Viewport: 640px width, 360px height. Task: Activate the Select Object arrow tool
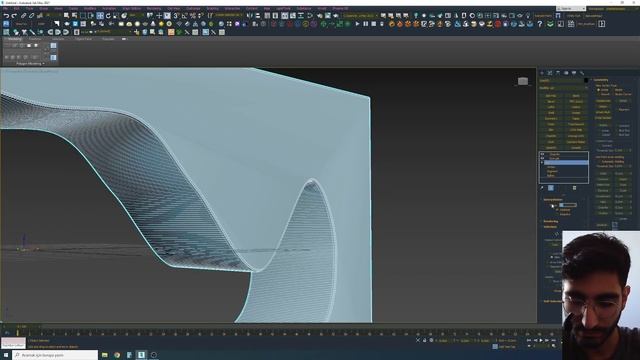click(67, 16)
